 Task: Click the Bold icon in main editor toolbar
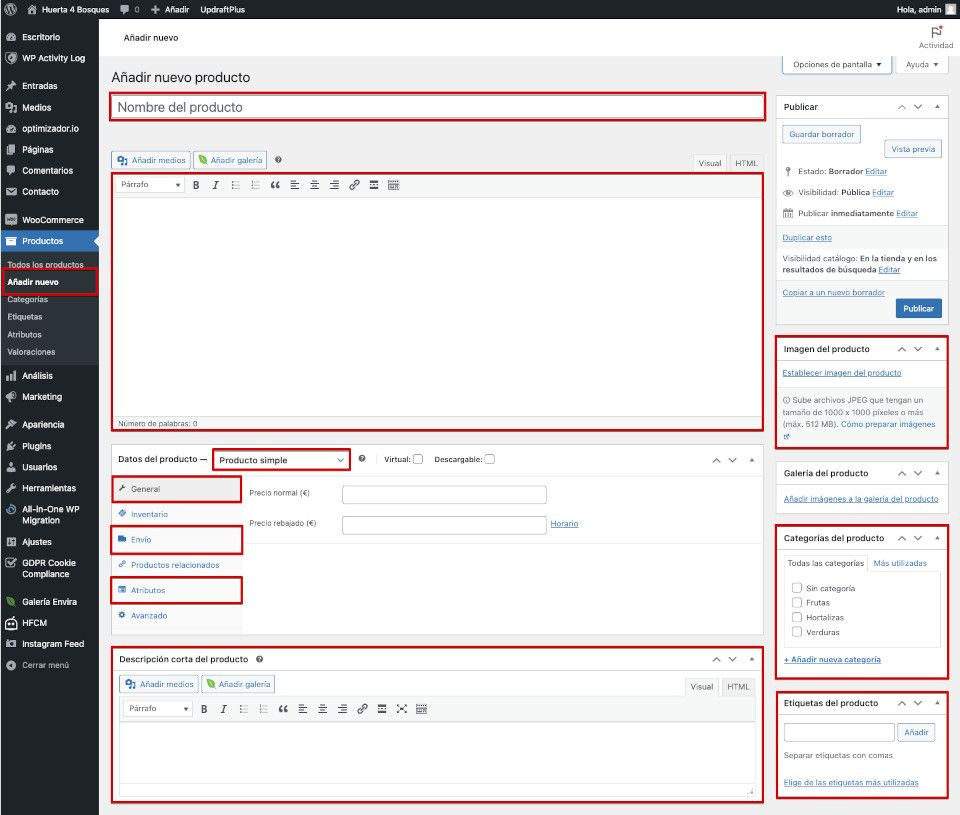tap(196, 185)
